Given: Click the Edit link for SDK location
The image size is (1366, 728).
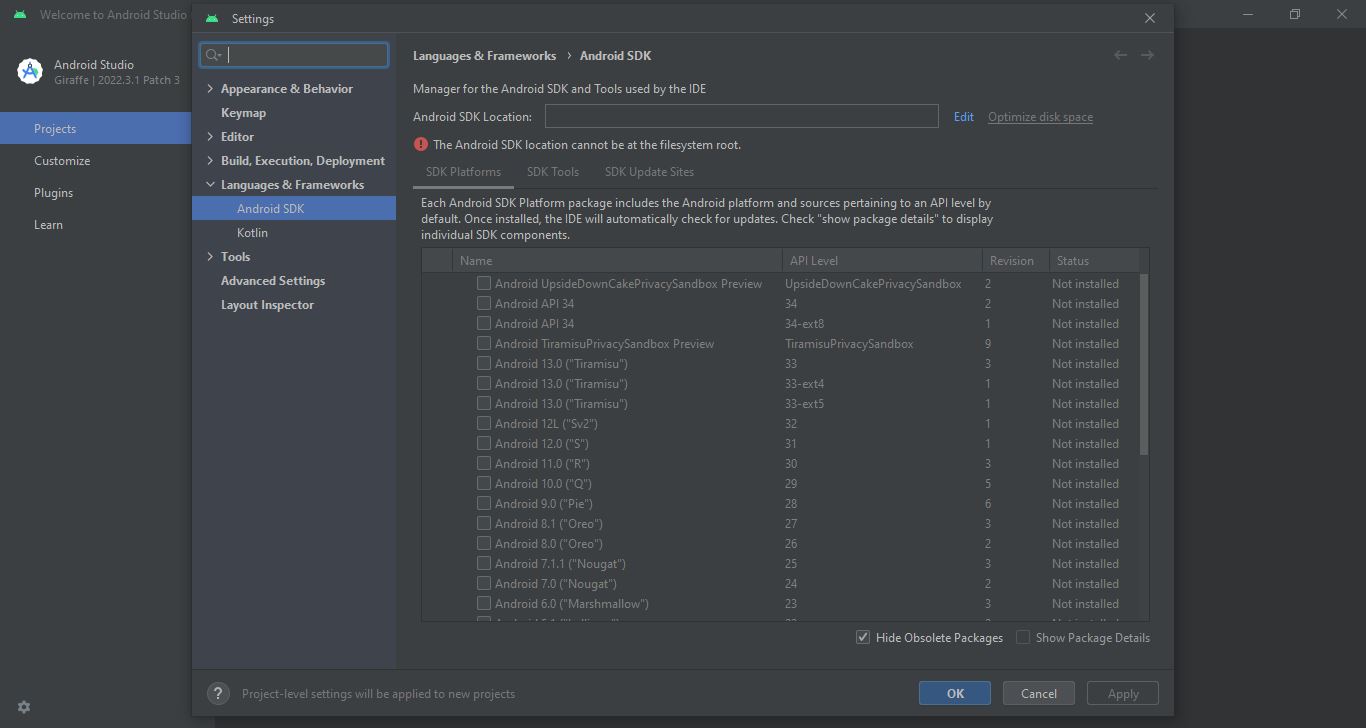Looking at the screenshot, I should (x=964, y=116).
